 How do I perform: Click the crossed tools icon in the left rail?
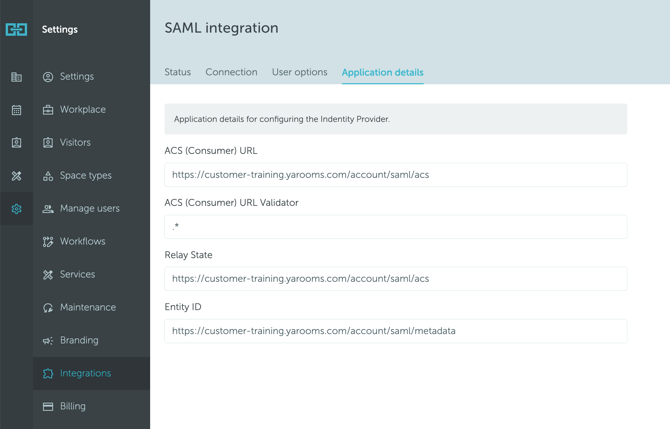coord(16,176)
